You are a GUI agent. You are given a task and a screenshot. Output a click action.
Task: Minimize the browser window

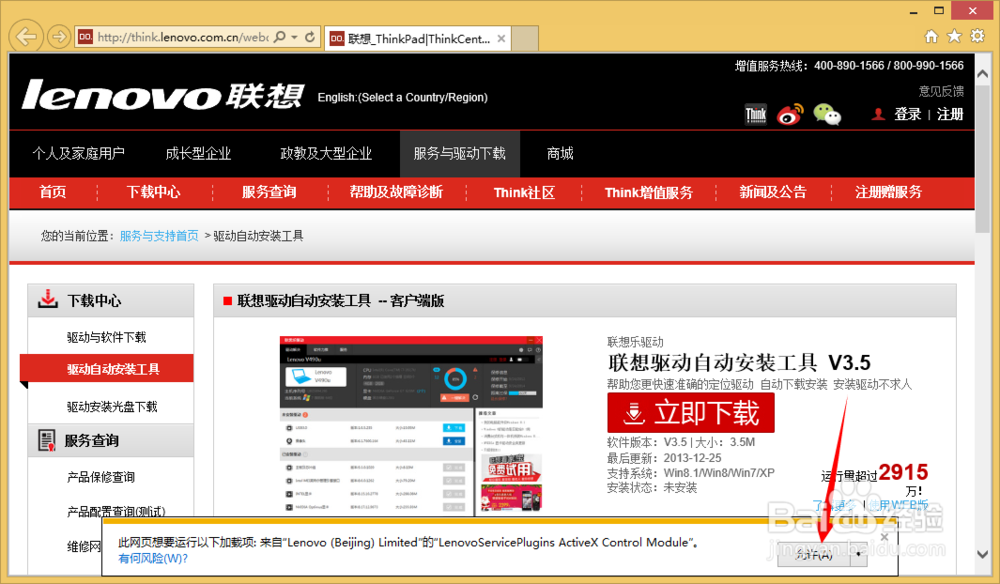(x=913, y=11)
